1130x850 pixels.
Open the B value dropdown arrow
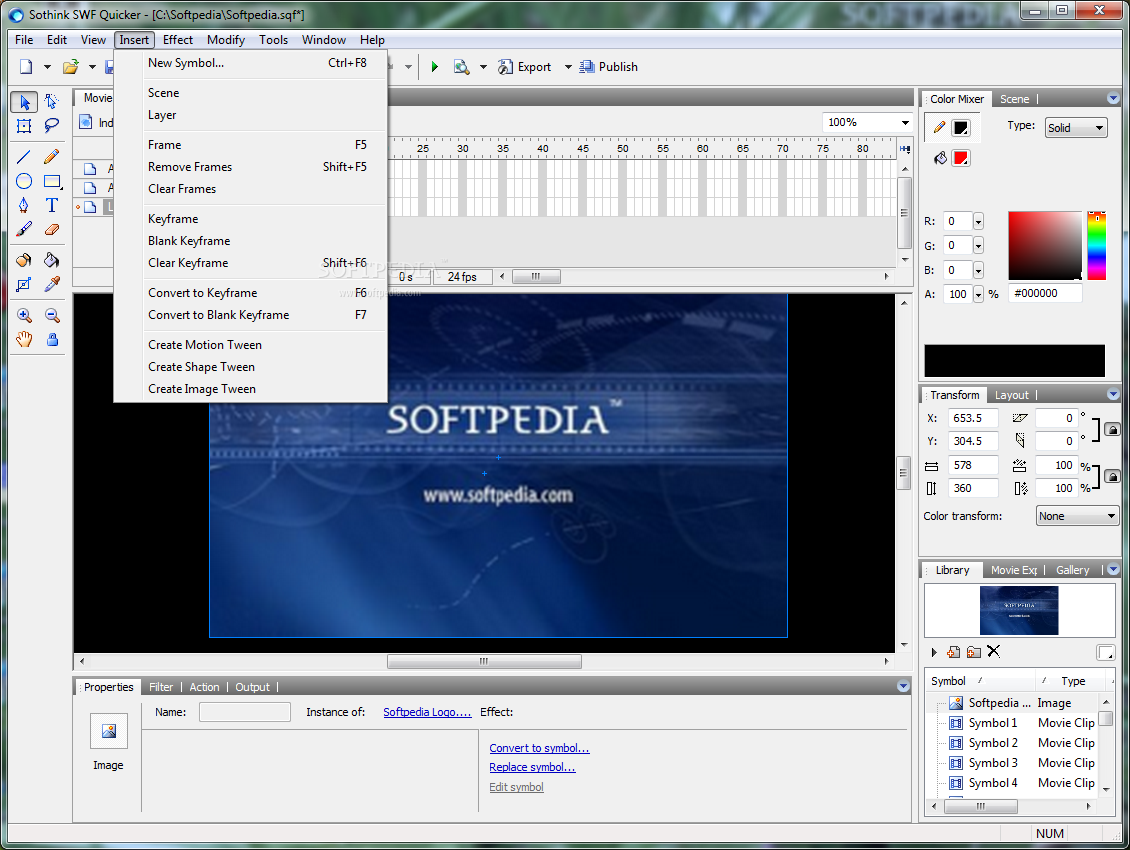(x=978, y=270)
